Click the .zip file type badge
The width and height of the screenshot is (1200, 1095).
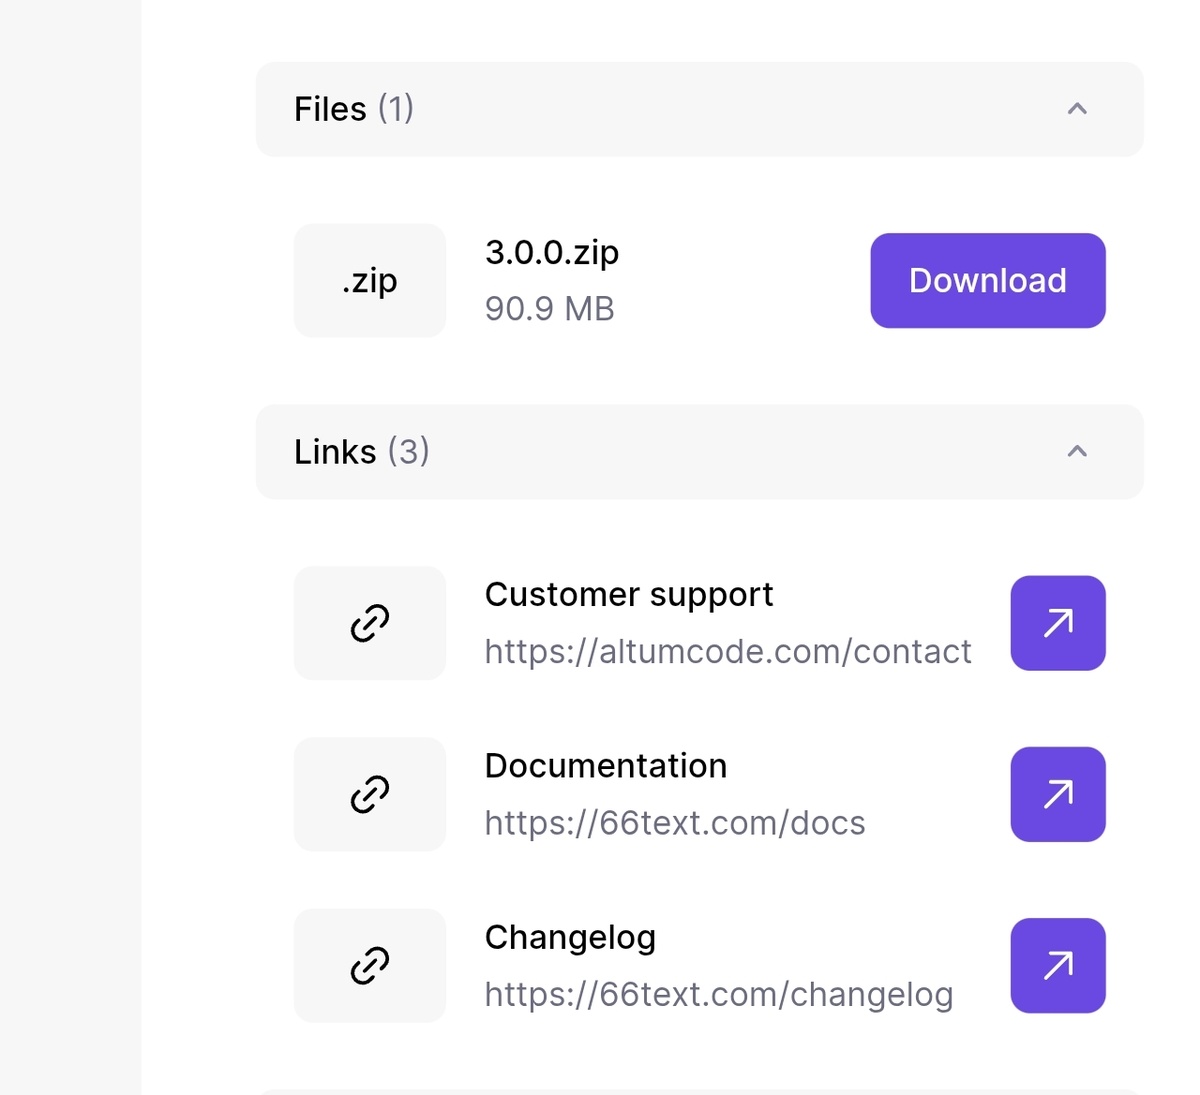[x=369, y=281]
